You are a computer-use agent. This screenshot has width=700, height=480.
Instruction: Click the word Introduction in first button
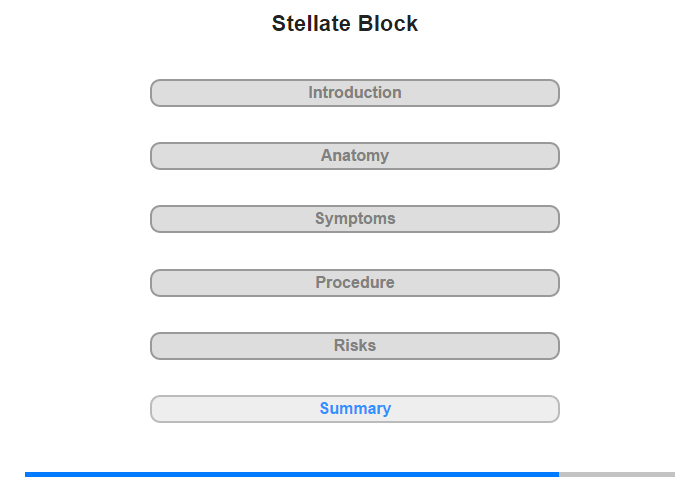pyautogui.click(x=355, y=92)
